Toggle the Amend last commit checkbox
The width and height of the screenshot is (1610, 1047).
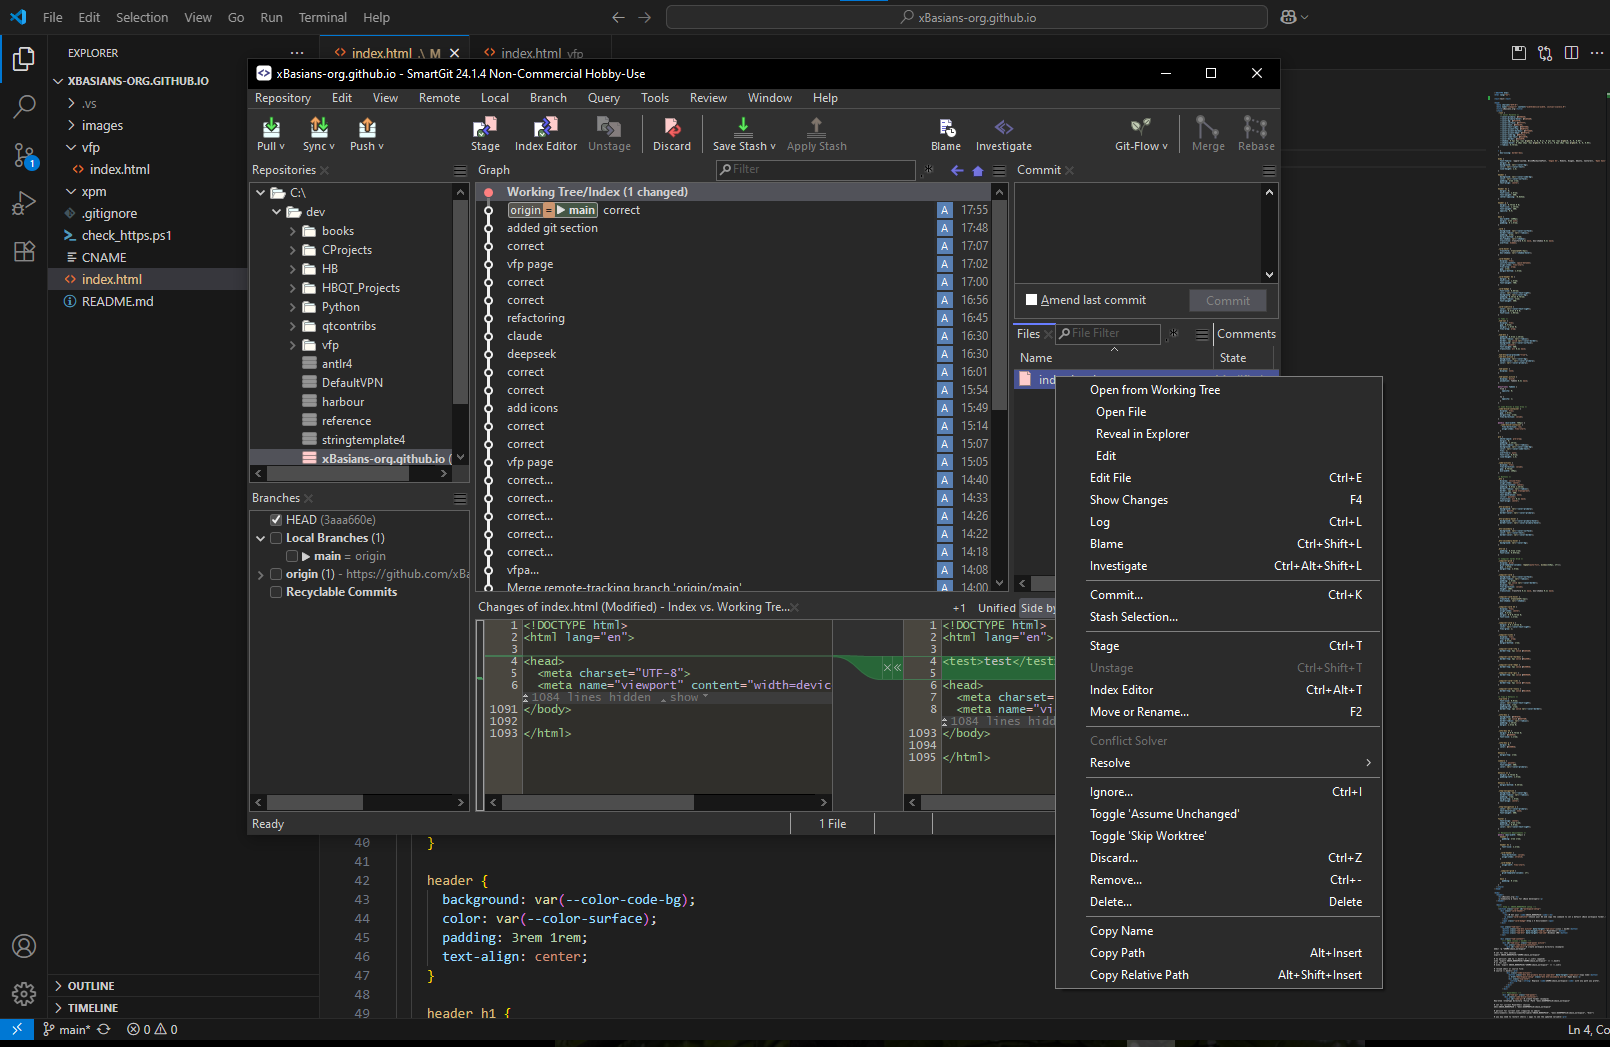pos(1031,300)
